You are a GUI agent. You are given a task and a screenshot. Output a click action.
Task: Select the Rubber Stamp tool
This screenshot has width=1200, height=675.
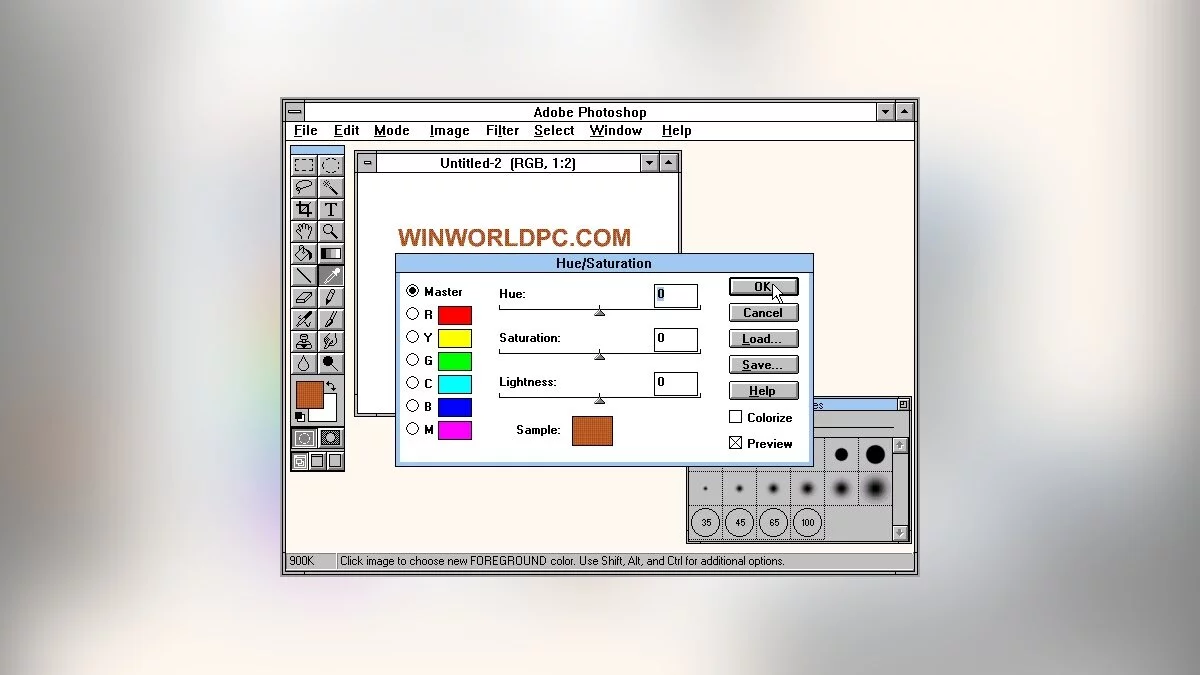coord(304,341)
